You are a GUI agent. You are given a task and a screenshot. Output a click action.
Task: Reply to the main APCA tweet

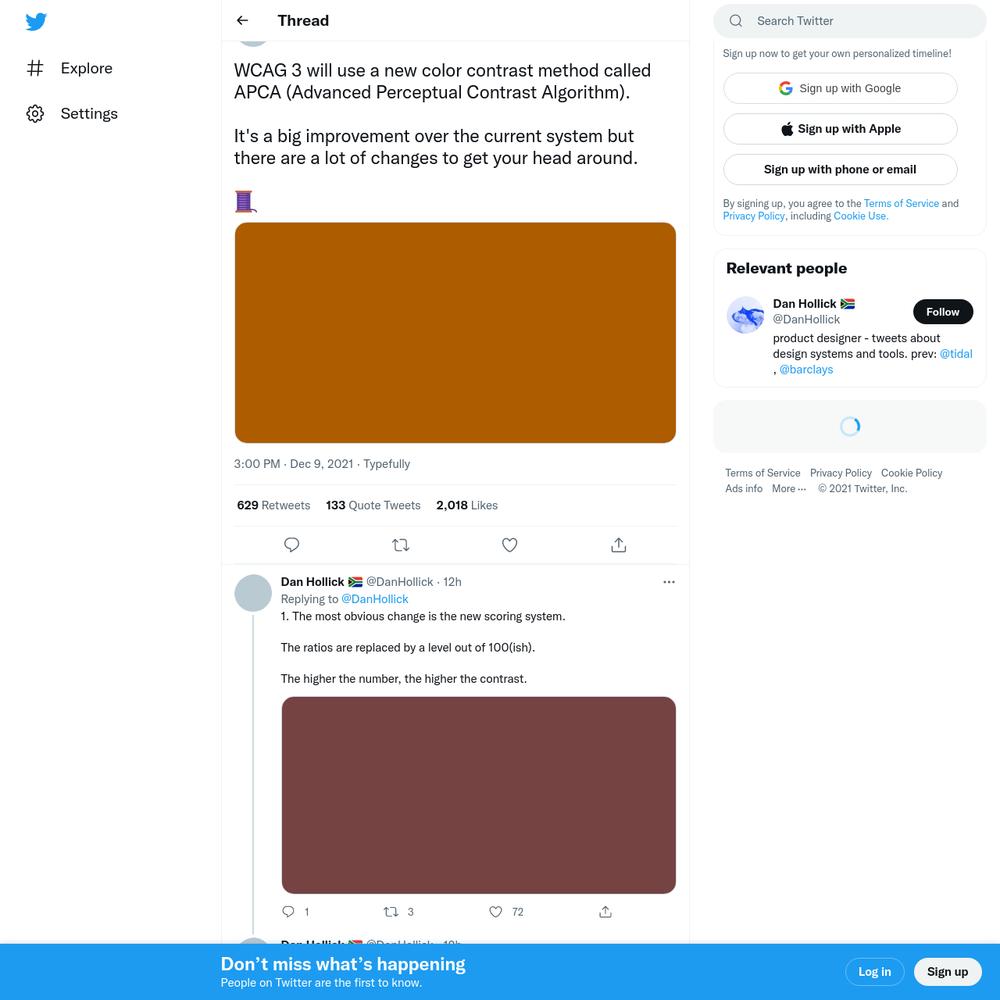[x=291, y=545]
